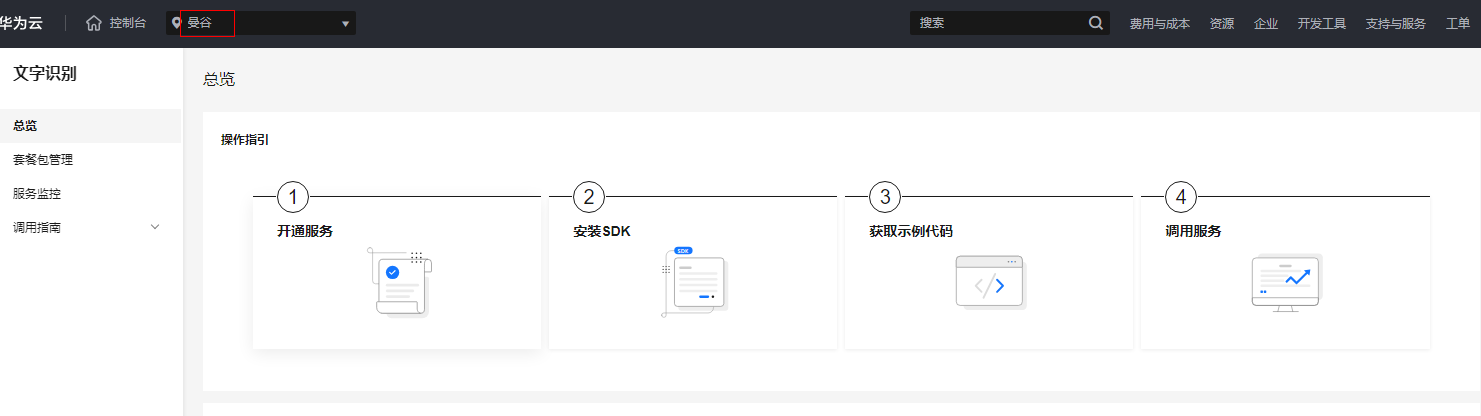Image resolution: width=1481 pixels, height=416 pixels.
Task: Open 套餐包管理 in the sidebar
Action: (43, 160)
